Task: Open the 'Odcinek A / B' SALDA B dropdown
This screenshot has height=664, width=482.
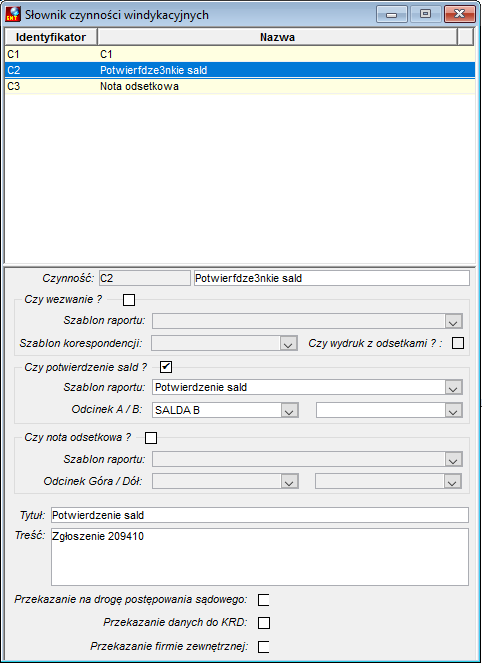Action: click(289, 410)
